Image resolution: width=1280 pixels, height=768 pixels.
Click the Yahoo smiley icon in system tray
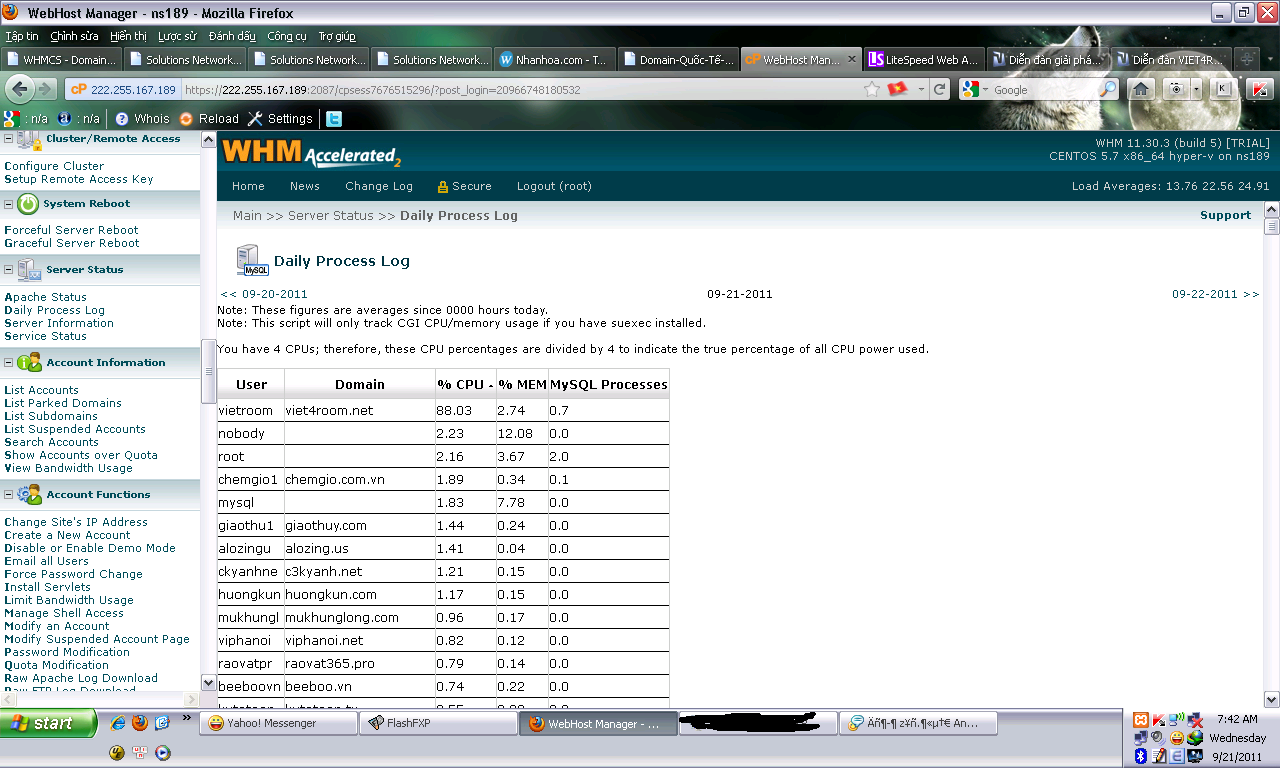point(1178,738)
